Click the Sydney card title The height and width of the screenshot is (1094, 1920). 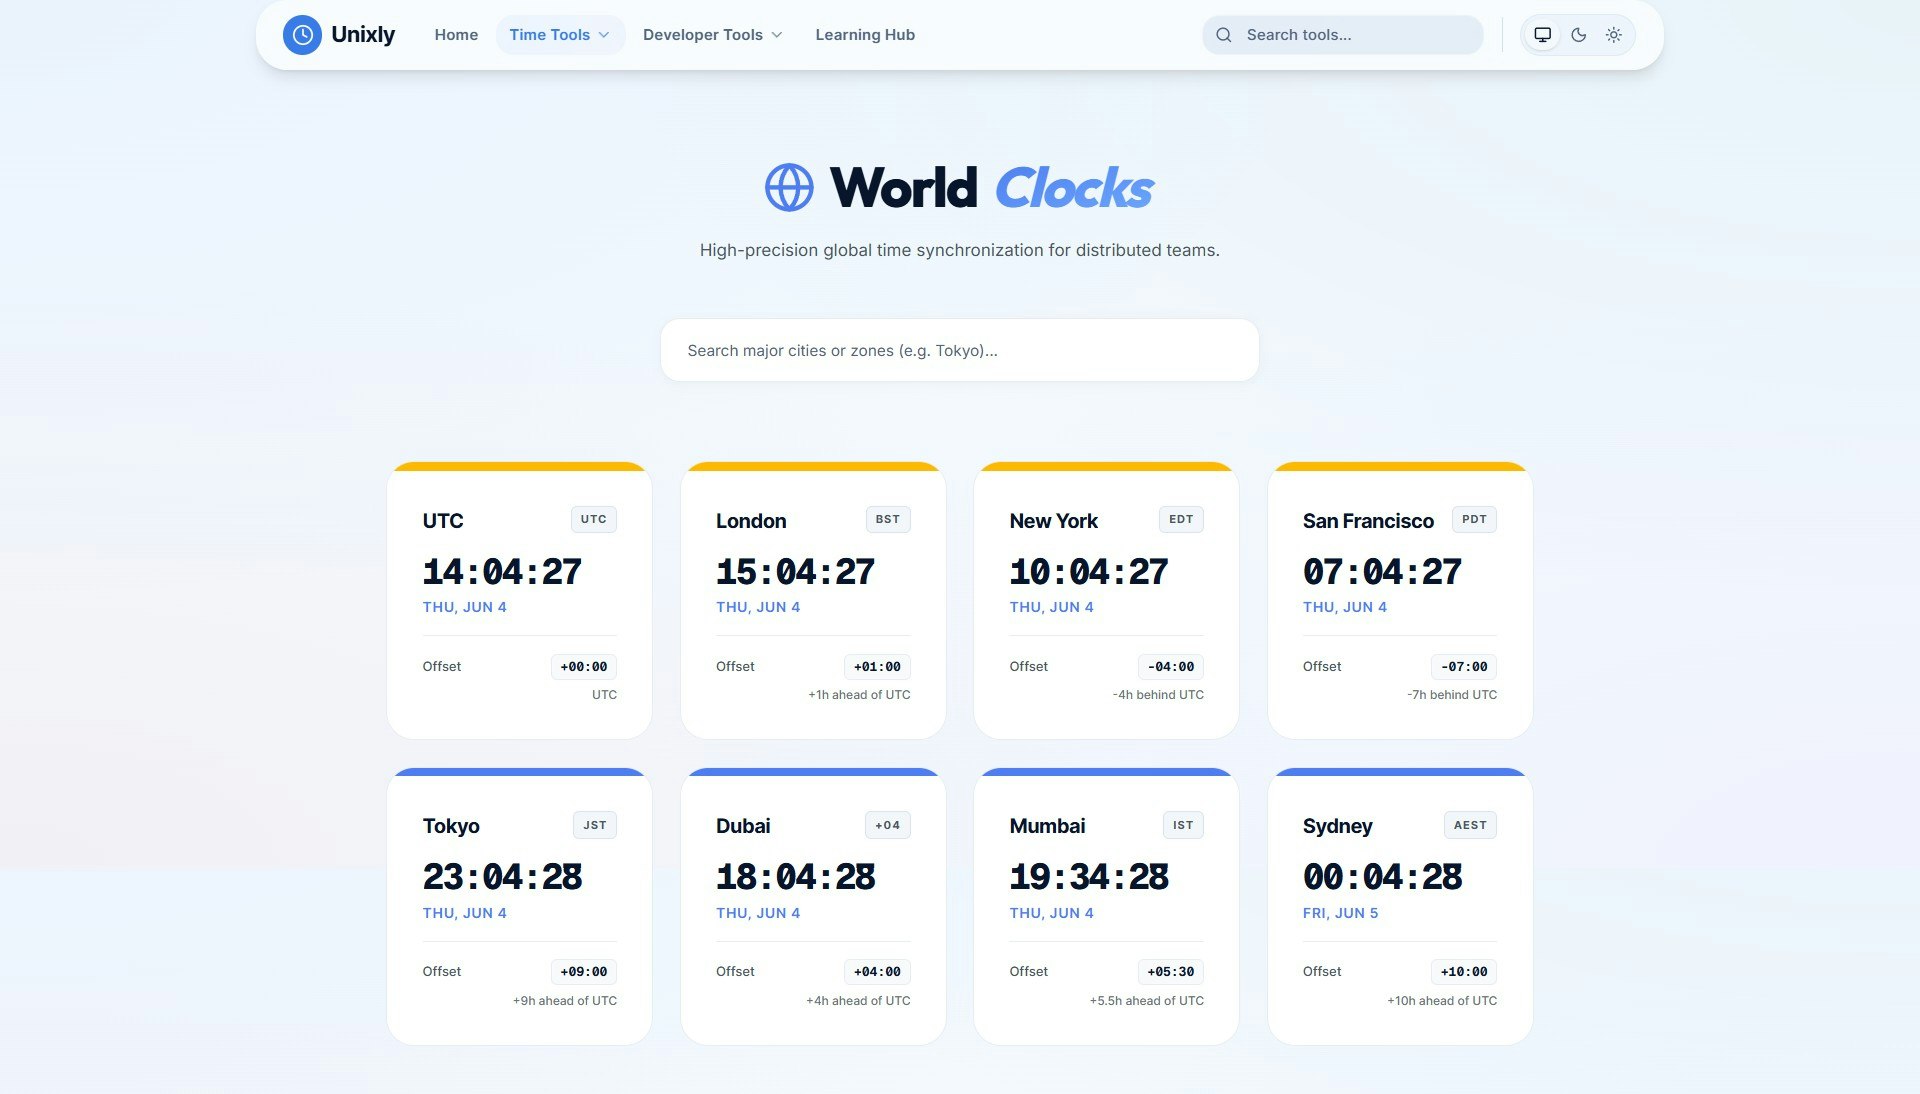1337,826
